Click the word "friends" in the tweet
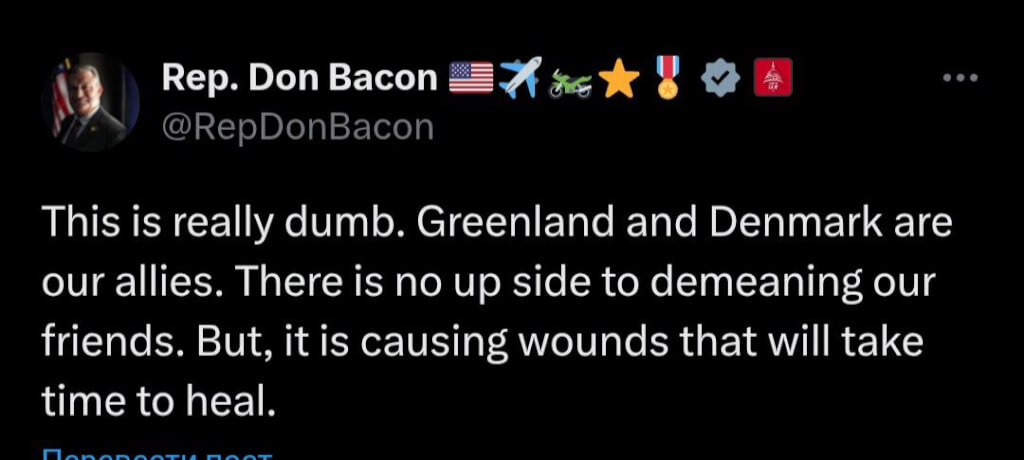Screen dimensions: 1024x460 105,343
